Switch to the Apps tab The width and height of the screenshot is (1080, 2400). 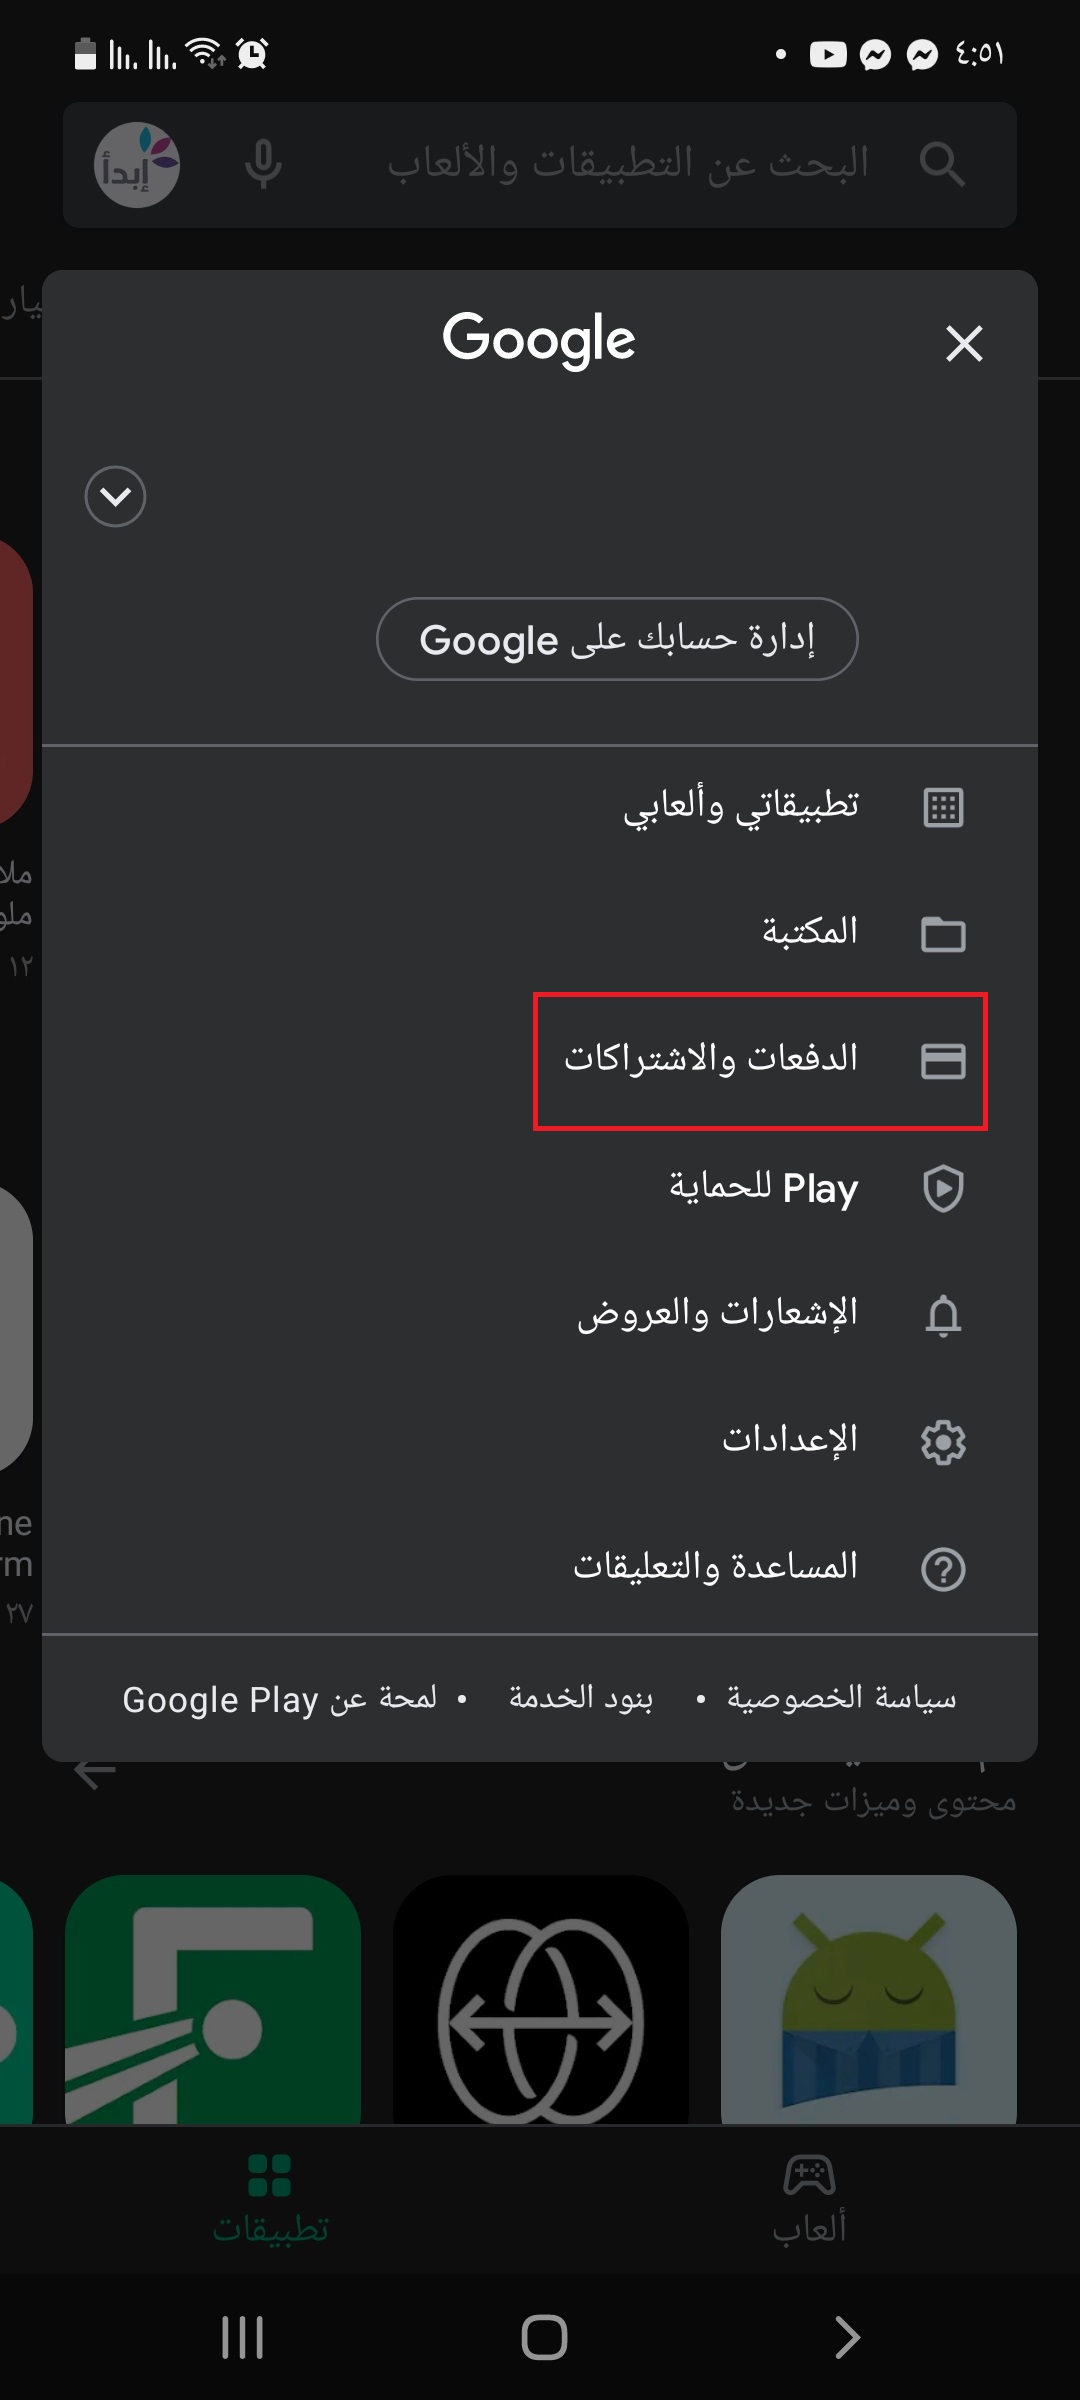coord(270,2200)
